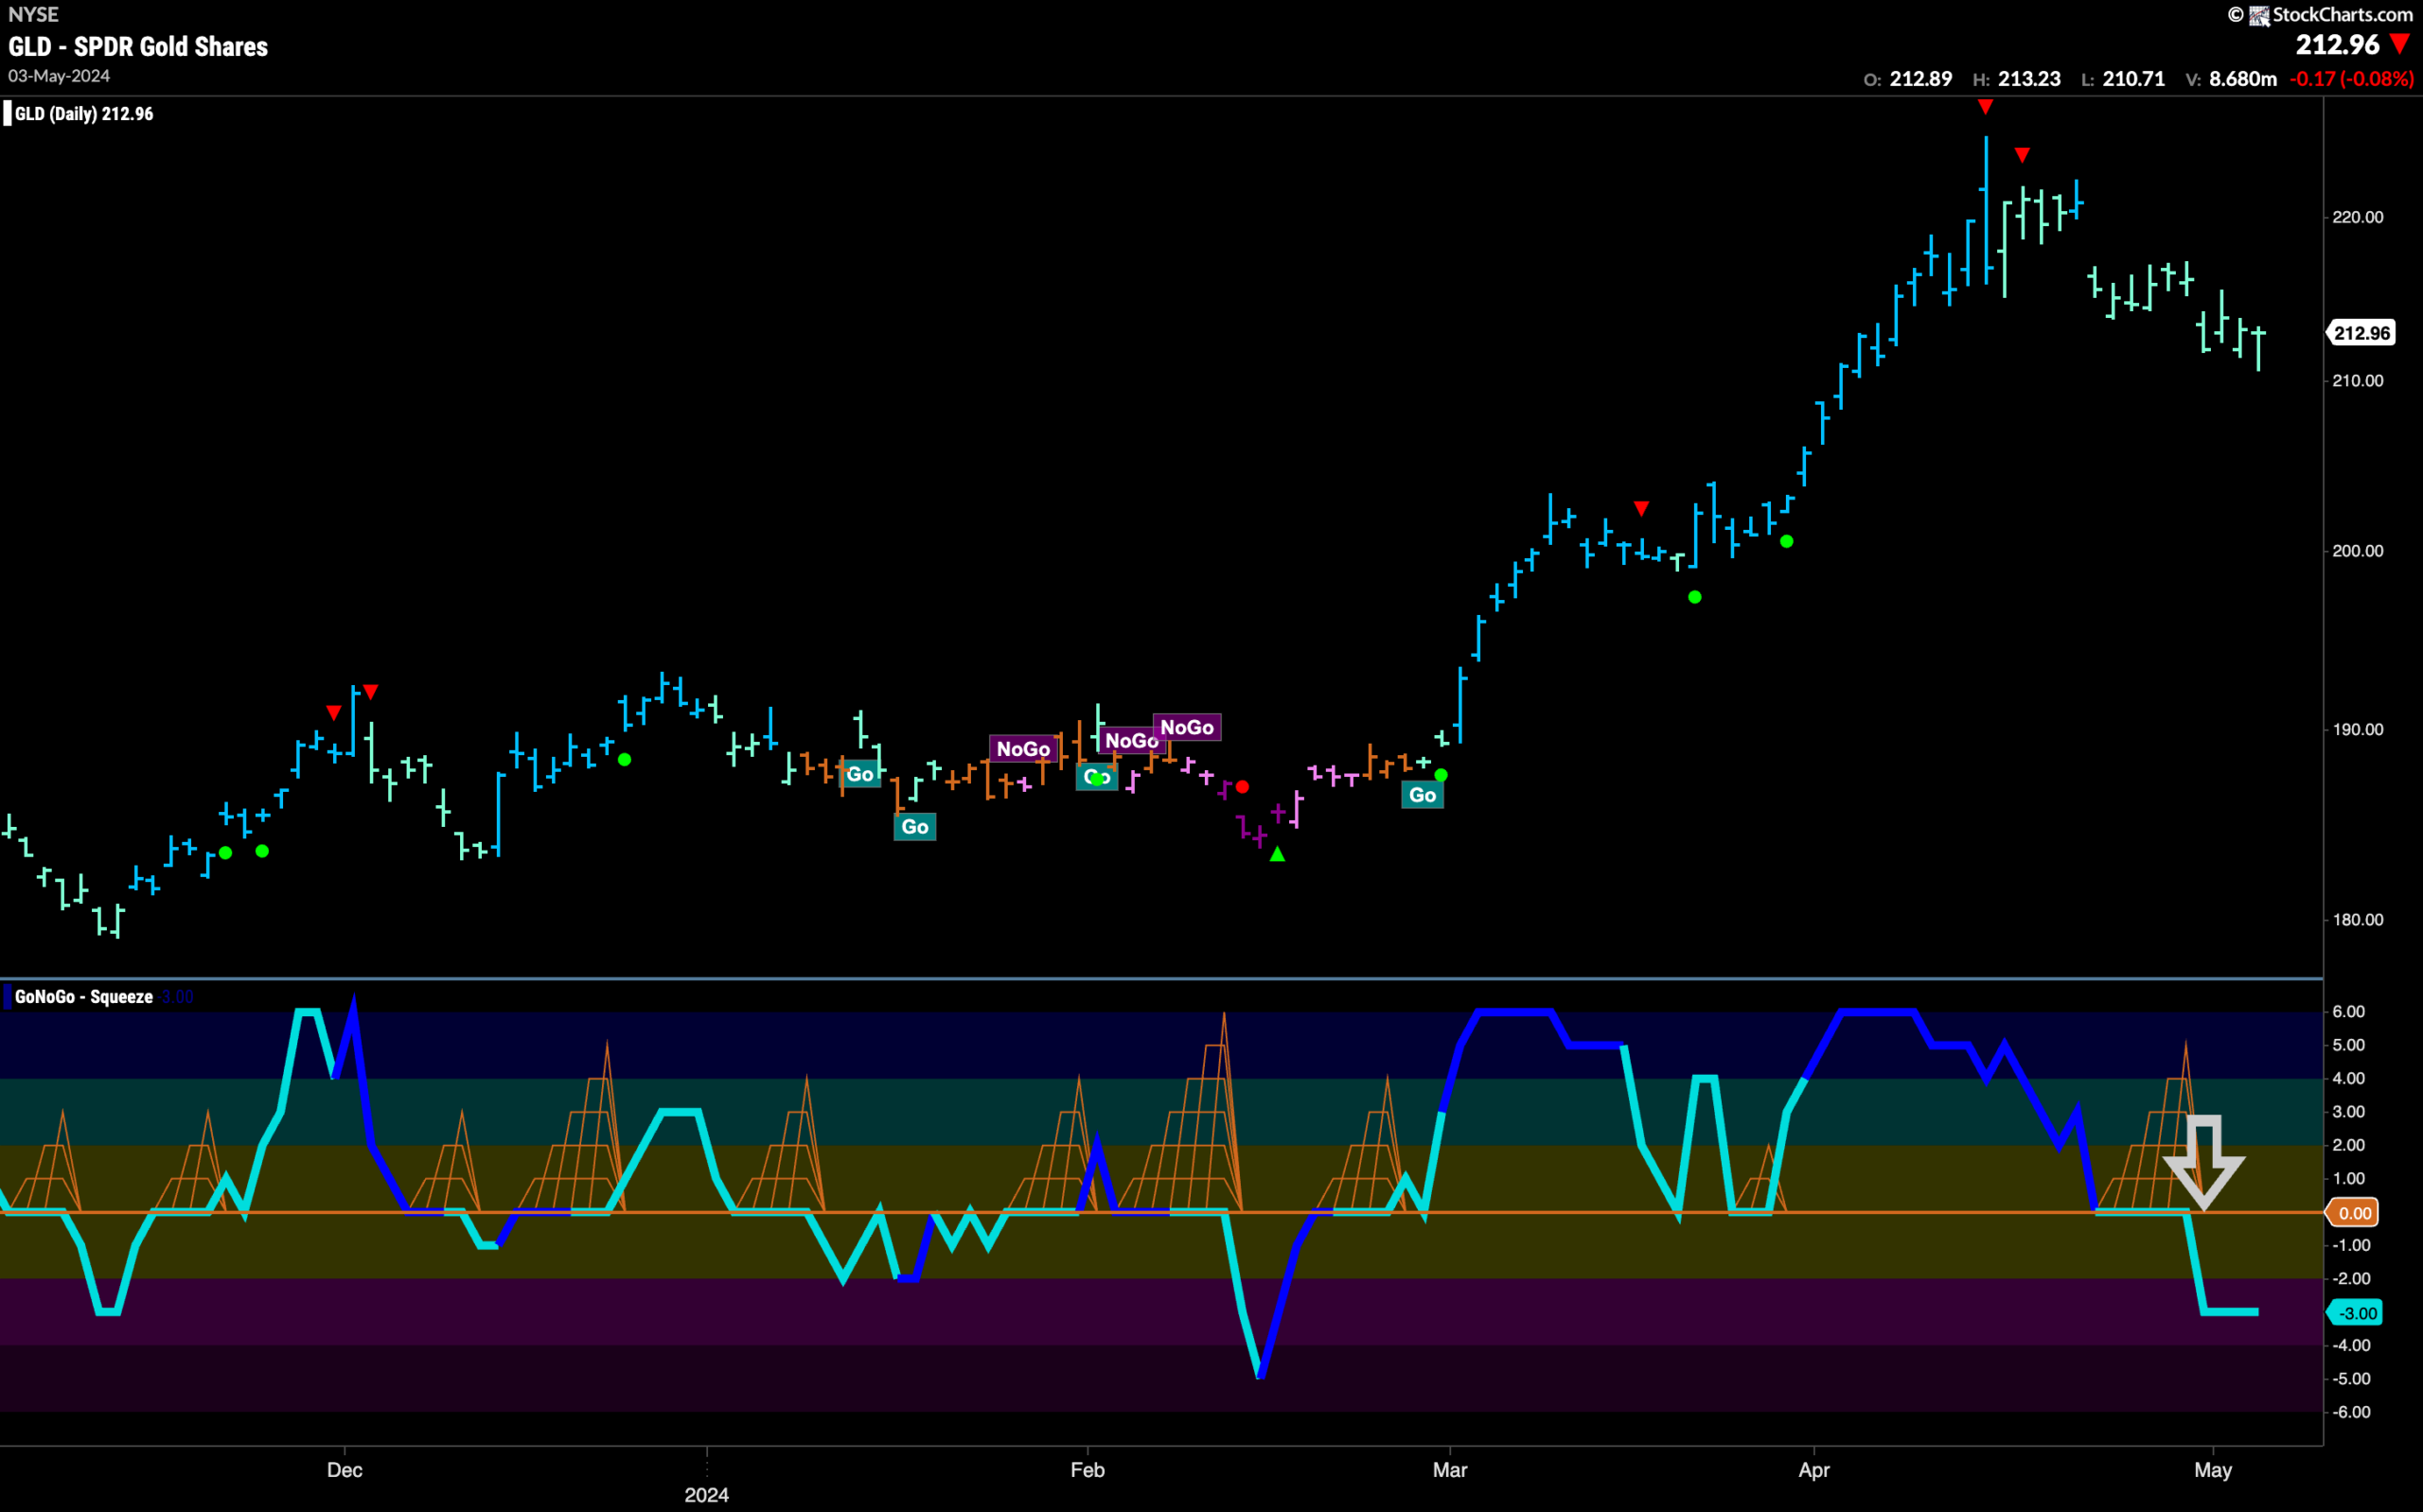Click the StockCharts.com logo icon

point(2259,15)
